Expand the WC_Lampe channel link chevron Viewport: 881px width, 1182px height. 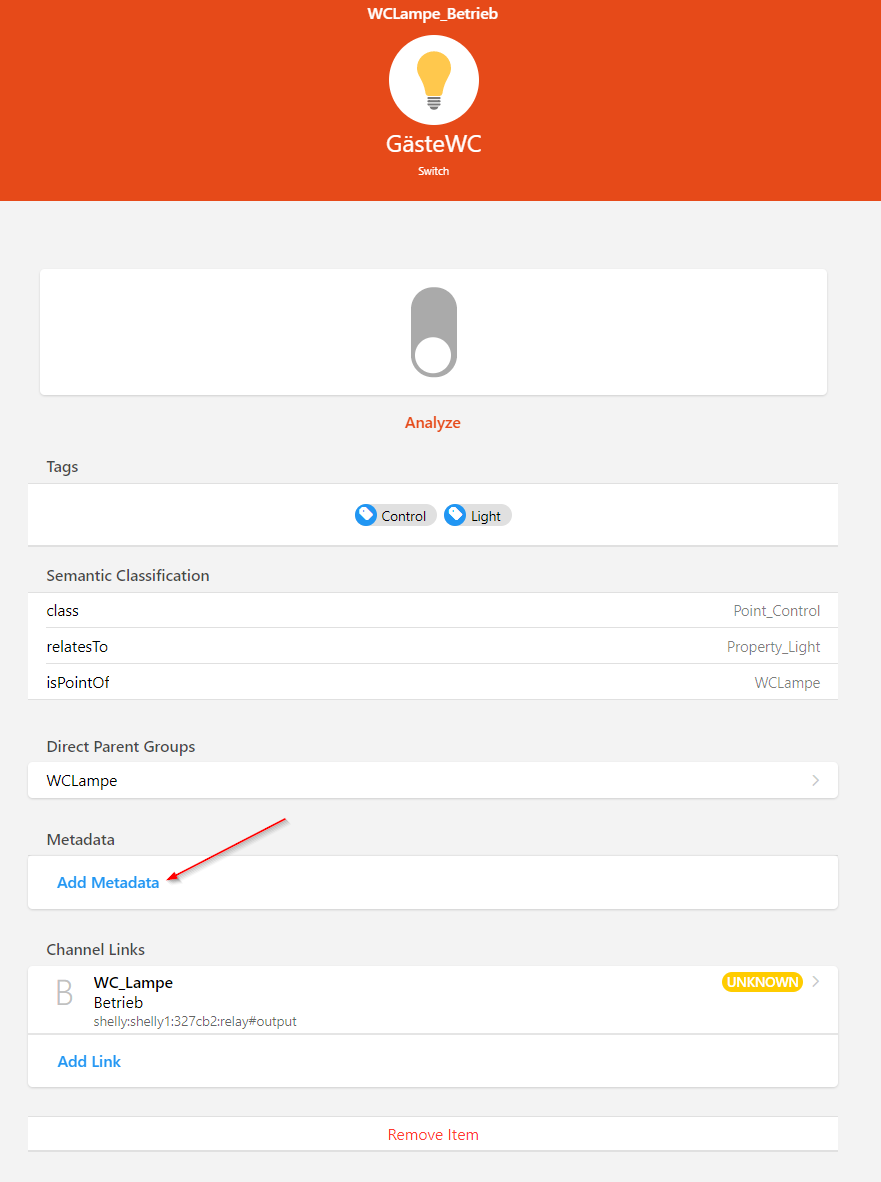(815, 981)
